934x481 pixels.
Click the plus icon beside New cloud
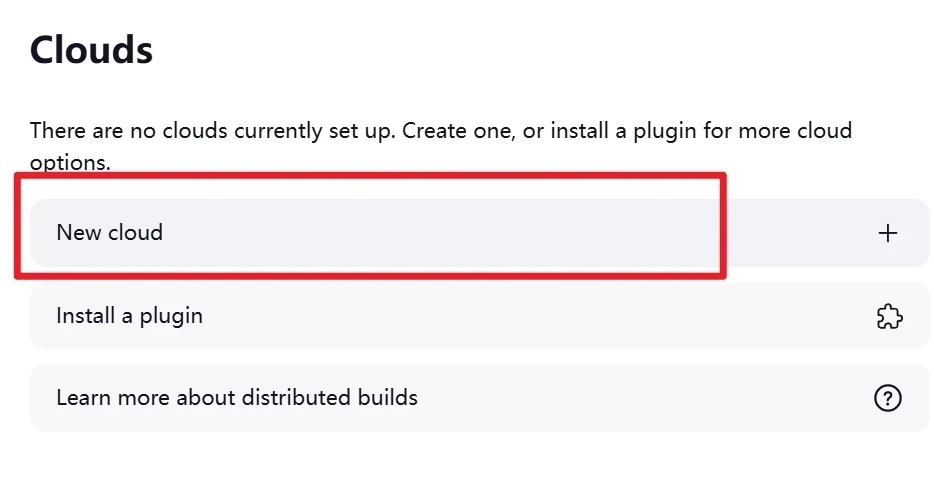887,233
